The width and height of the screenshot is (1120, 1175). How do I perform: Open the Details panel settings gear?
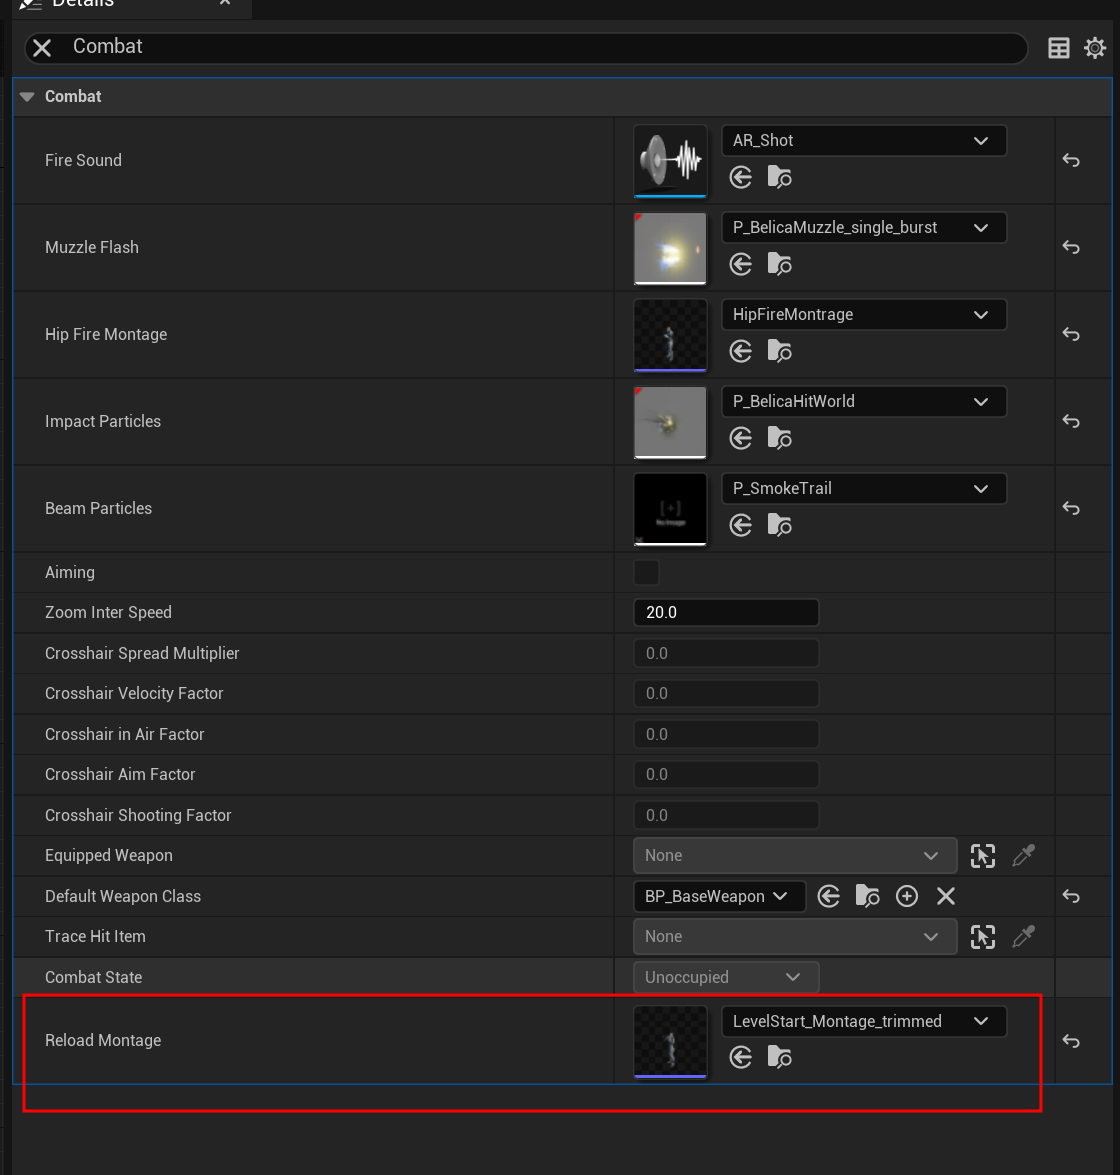click(1095, 47)
